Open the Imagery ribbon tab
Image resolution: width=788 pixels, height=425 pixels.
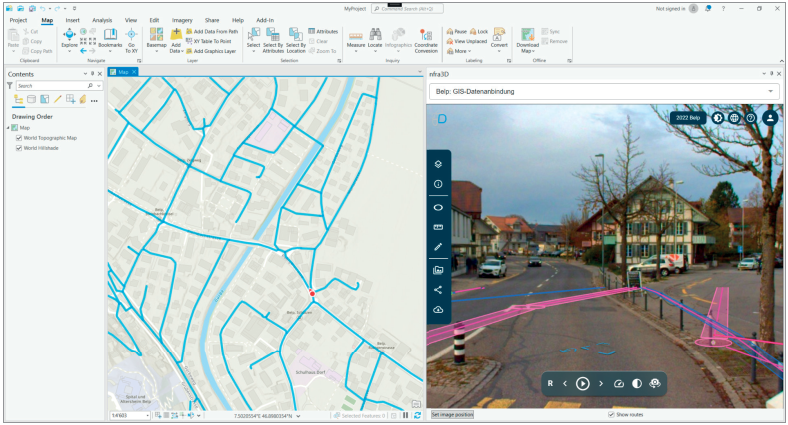tap(181, 20)
